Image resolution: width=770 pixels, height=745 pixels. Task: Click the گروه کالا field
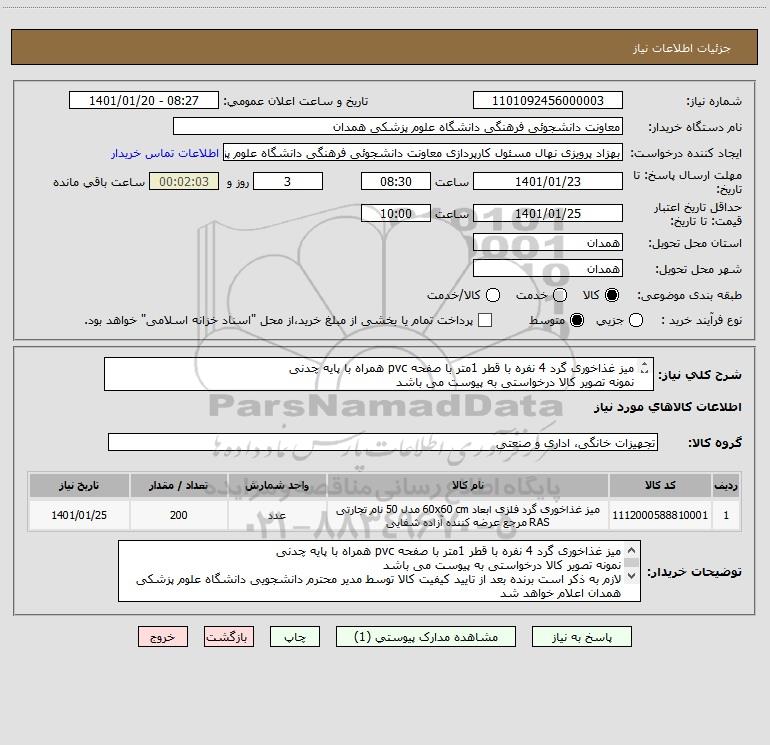coord(383,442)
